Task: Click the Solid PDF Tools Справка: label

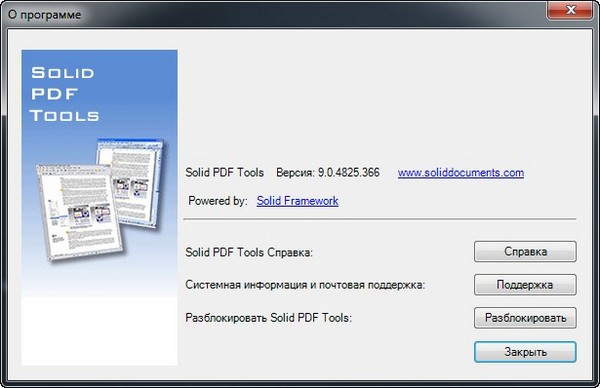Action: pyautogui.click(x=249, y=253)
